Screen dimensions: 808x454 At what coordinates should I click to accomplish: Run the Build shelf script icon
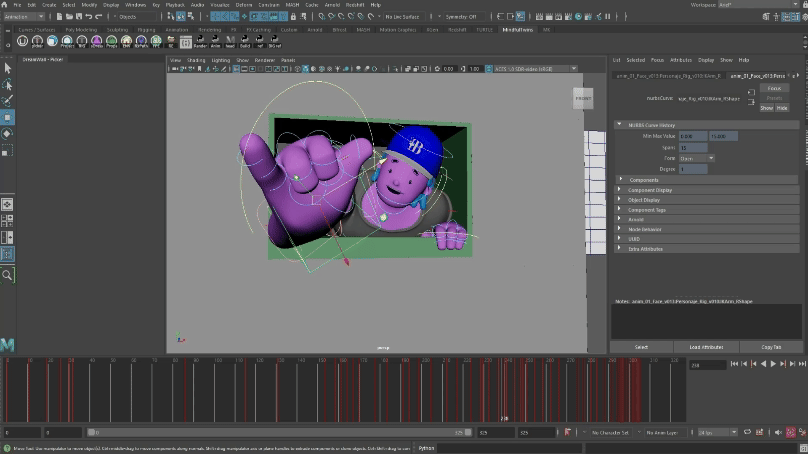click(x=245, y=41)
